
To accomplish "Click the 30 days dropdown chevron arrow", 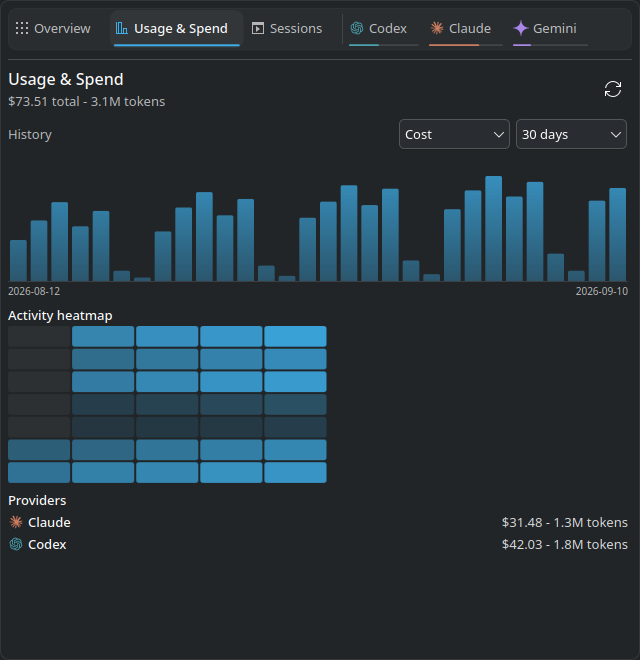I will [616, 135].
